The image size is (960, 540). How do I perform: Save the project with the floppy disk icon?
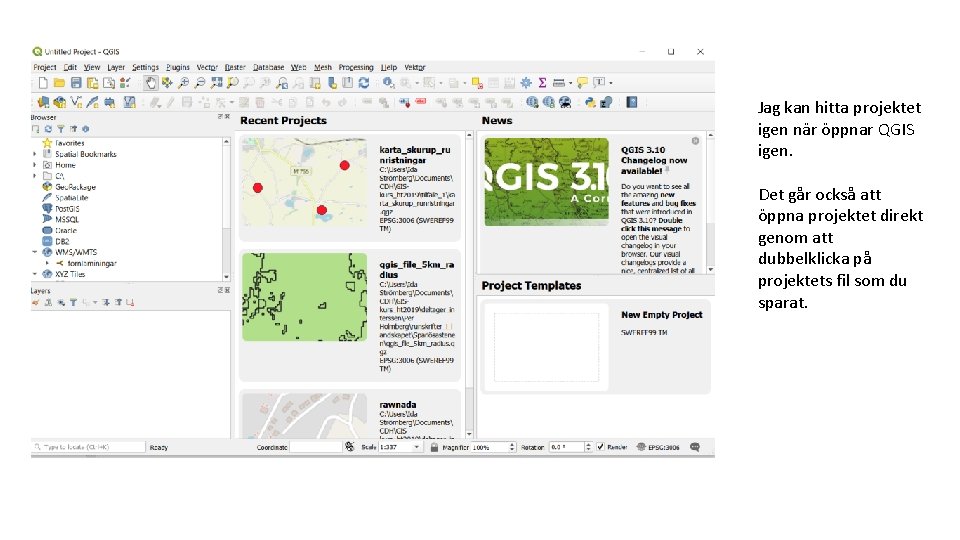pyautogui.click(x=76, y=83)
